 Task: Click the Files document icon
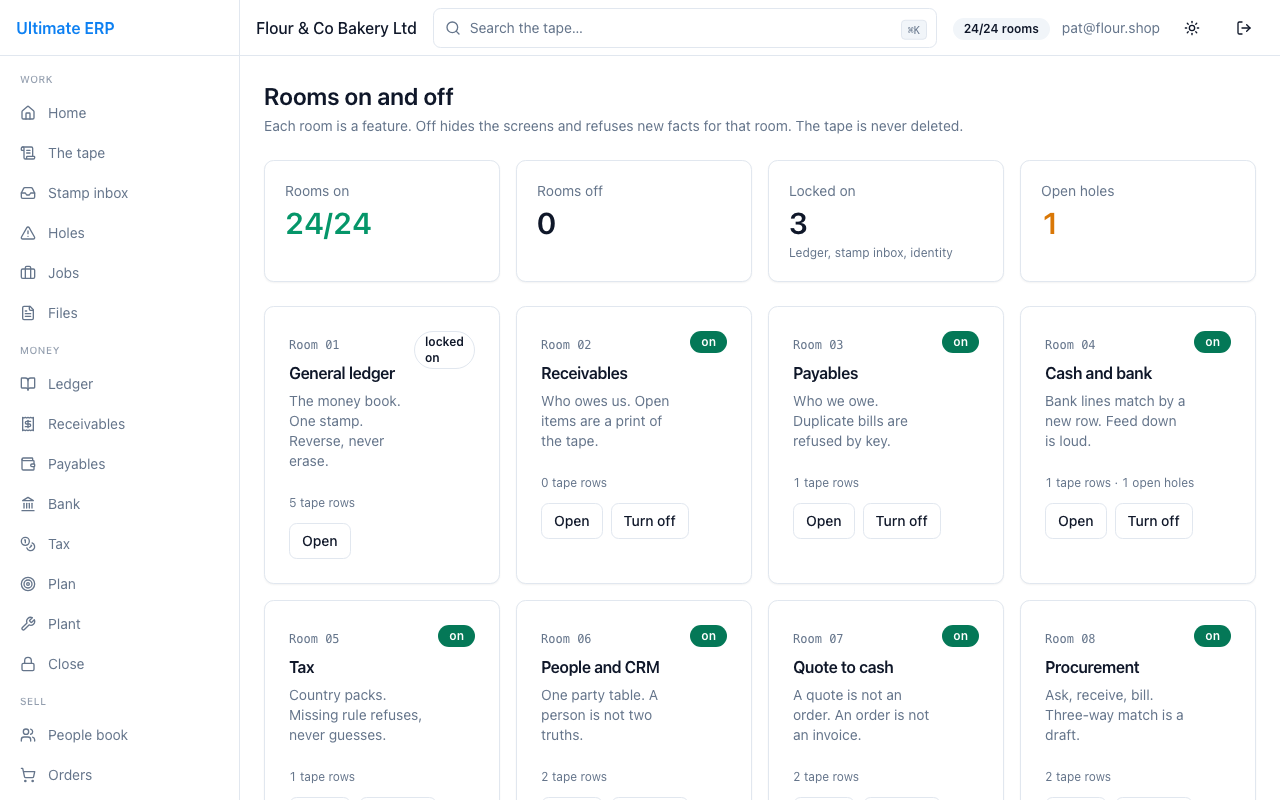[x=28, y=313]
